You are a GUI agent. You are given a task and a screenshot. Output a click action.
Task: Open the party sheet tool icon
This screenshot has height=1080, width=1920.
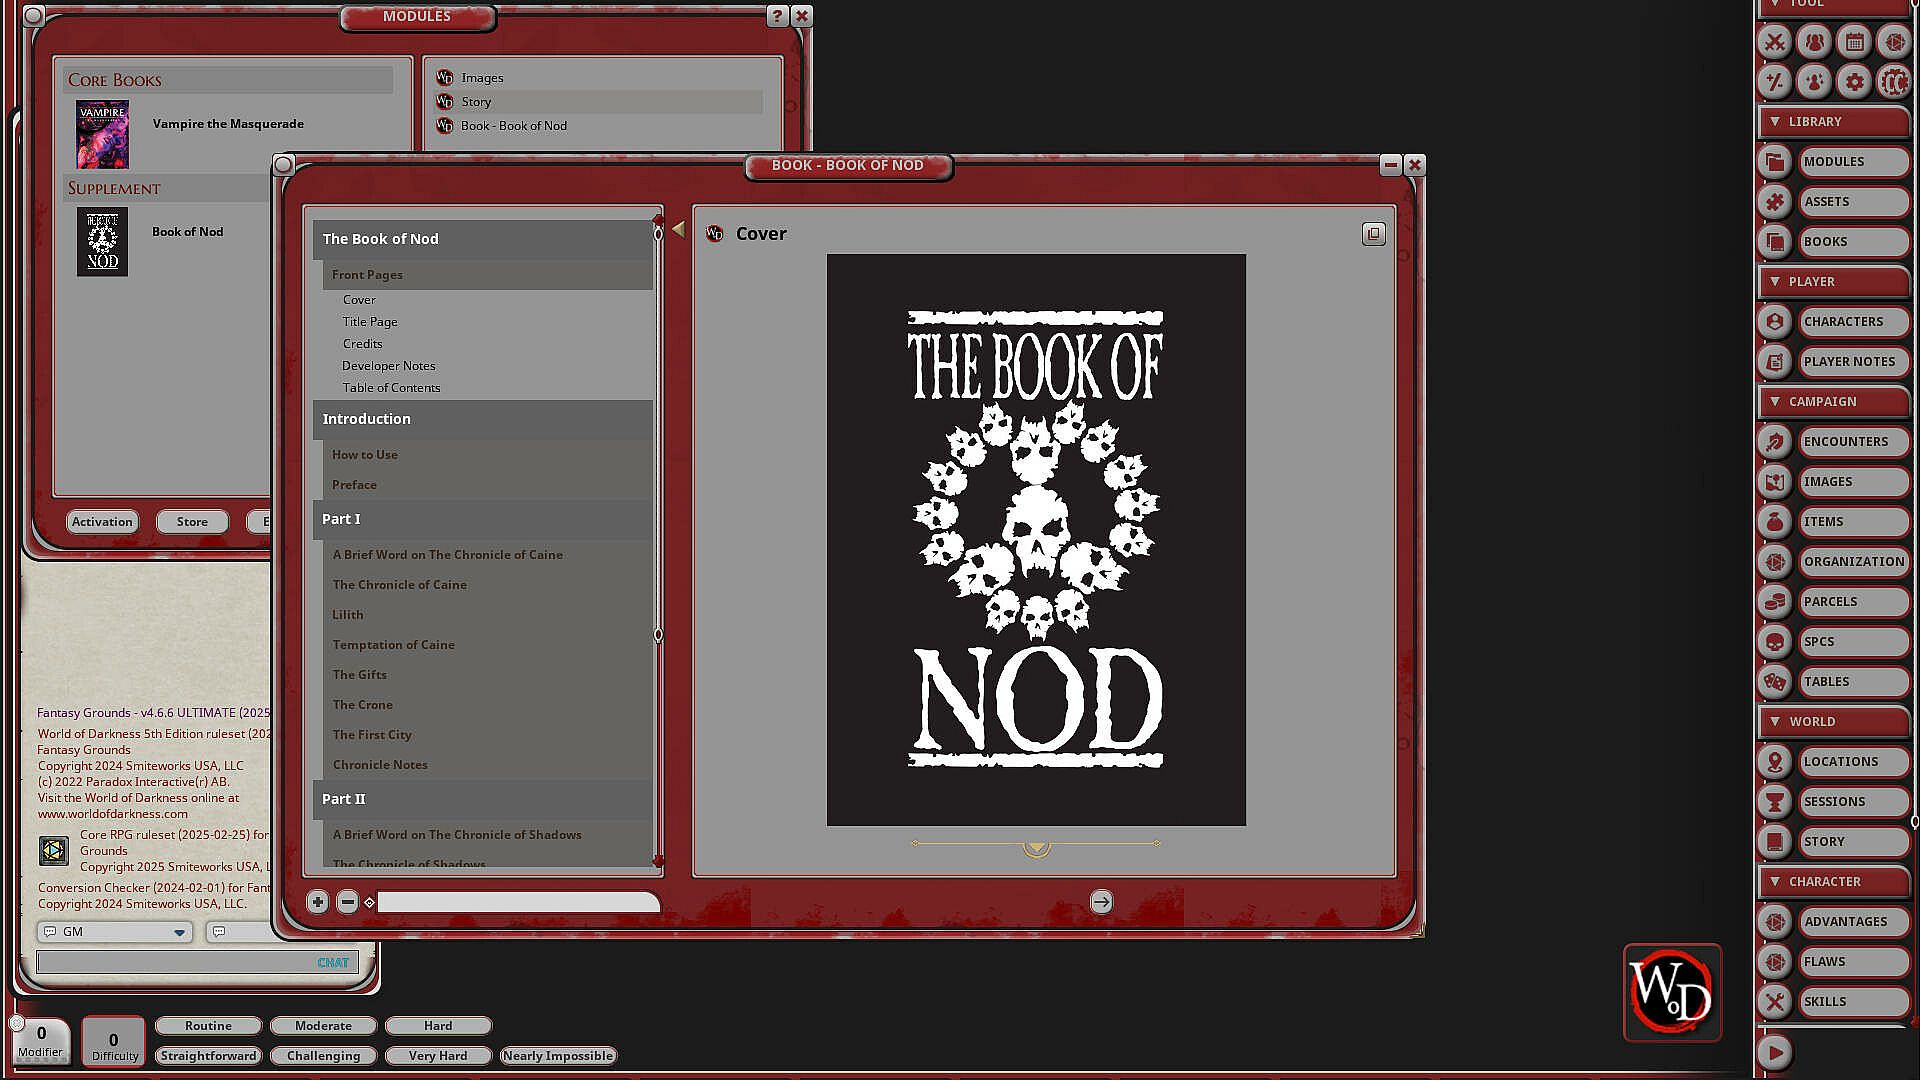pos(1814,42)
